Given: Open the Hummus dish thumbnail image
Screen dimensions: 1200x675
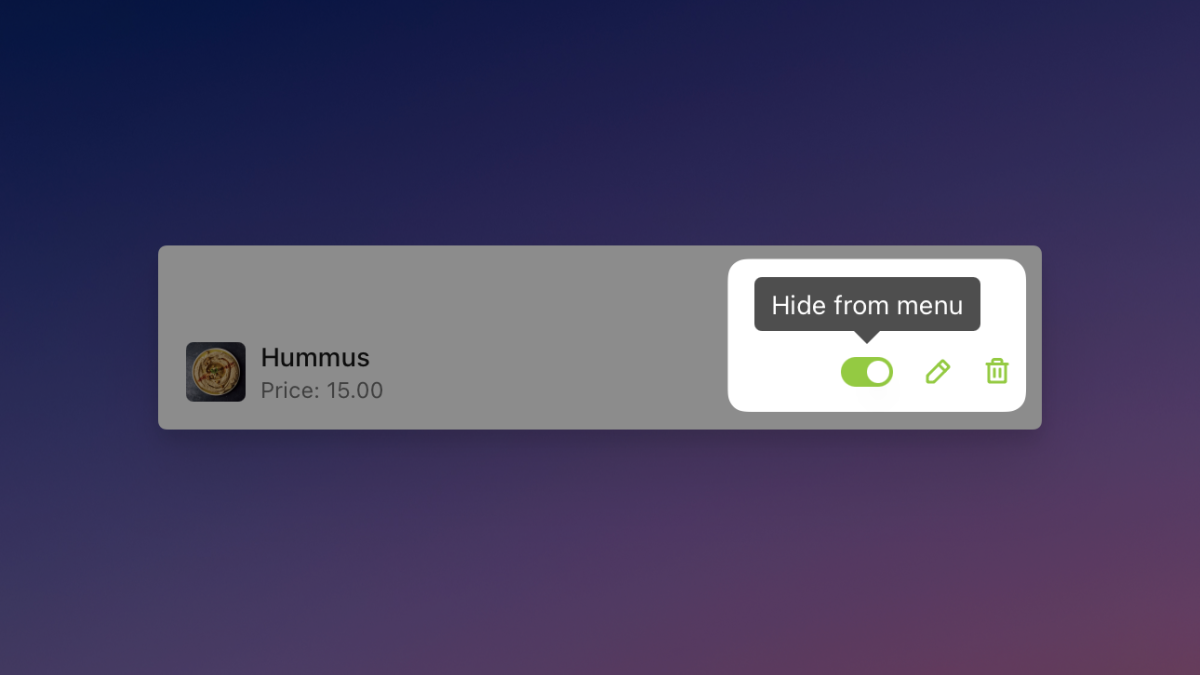Looking at the screenshot, I should (215, 372).
